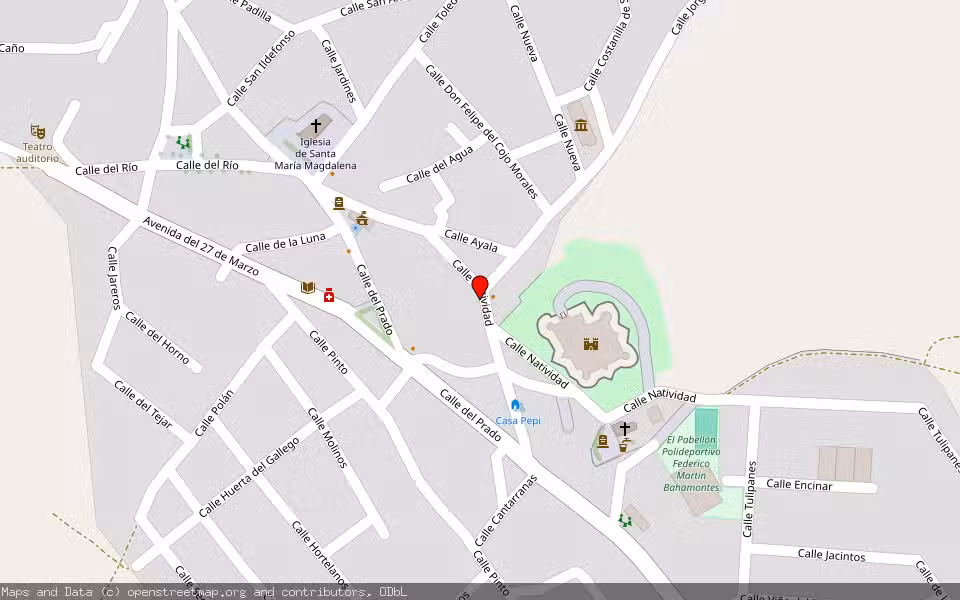
Task: Select the Calle del Agua label
Action: pos(440,164)
